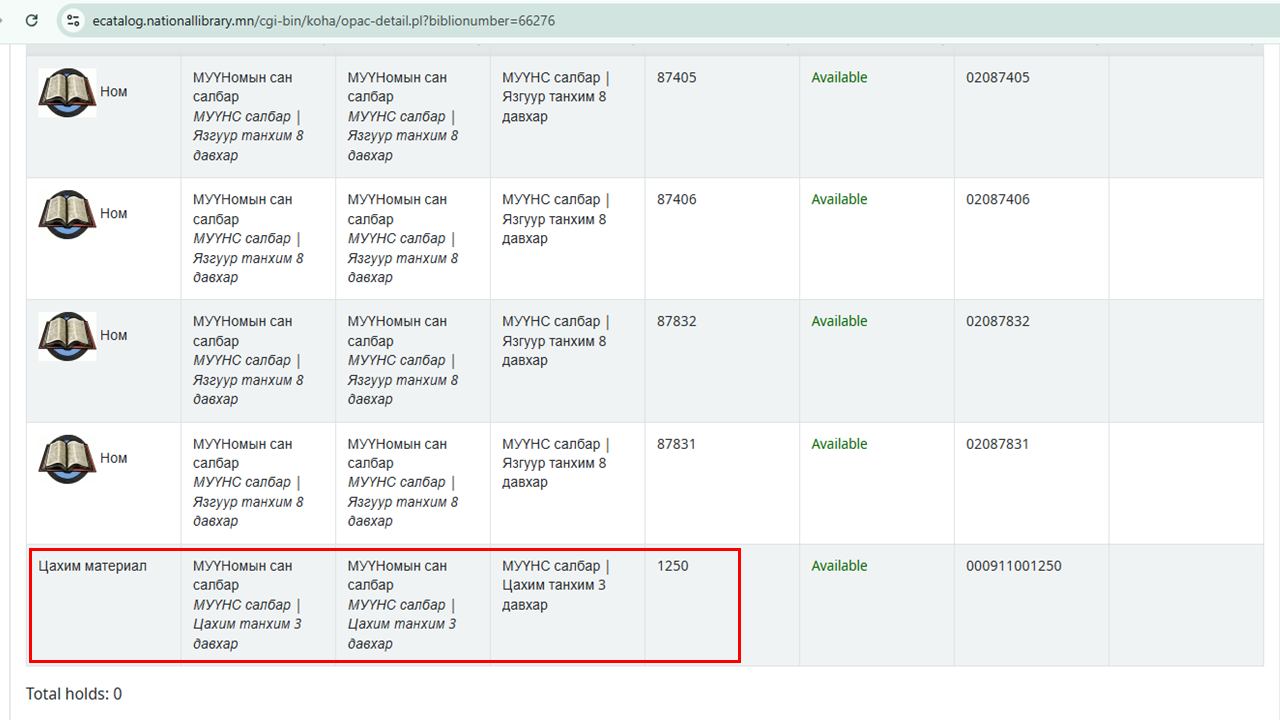Click barcode 02087406
Image resolution: width=1280 pixels, height=720 pixels.
(x=997, y=200)
